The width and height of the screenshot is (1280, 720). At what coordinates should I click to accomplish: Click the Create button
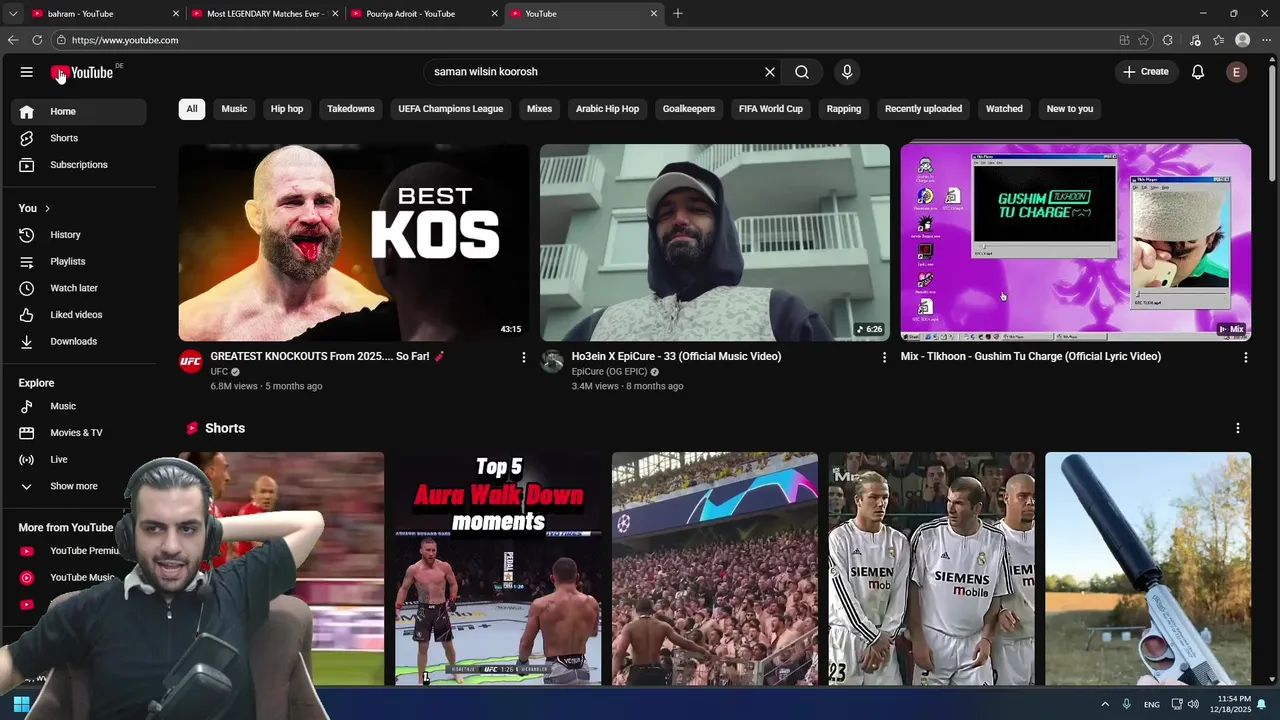1145,72
